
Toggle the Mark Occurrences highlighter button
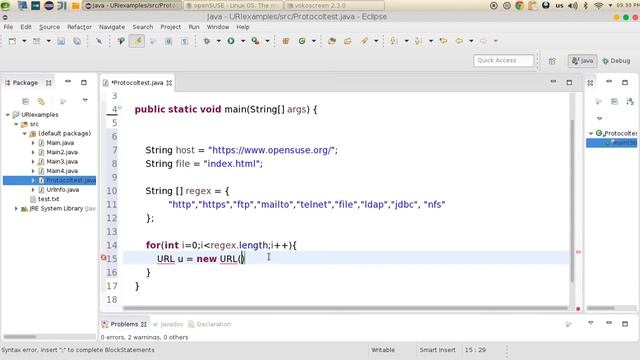(x=137, y=41)
